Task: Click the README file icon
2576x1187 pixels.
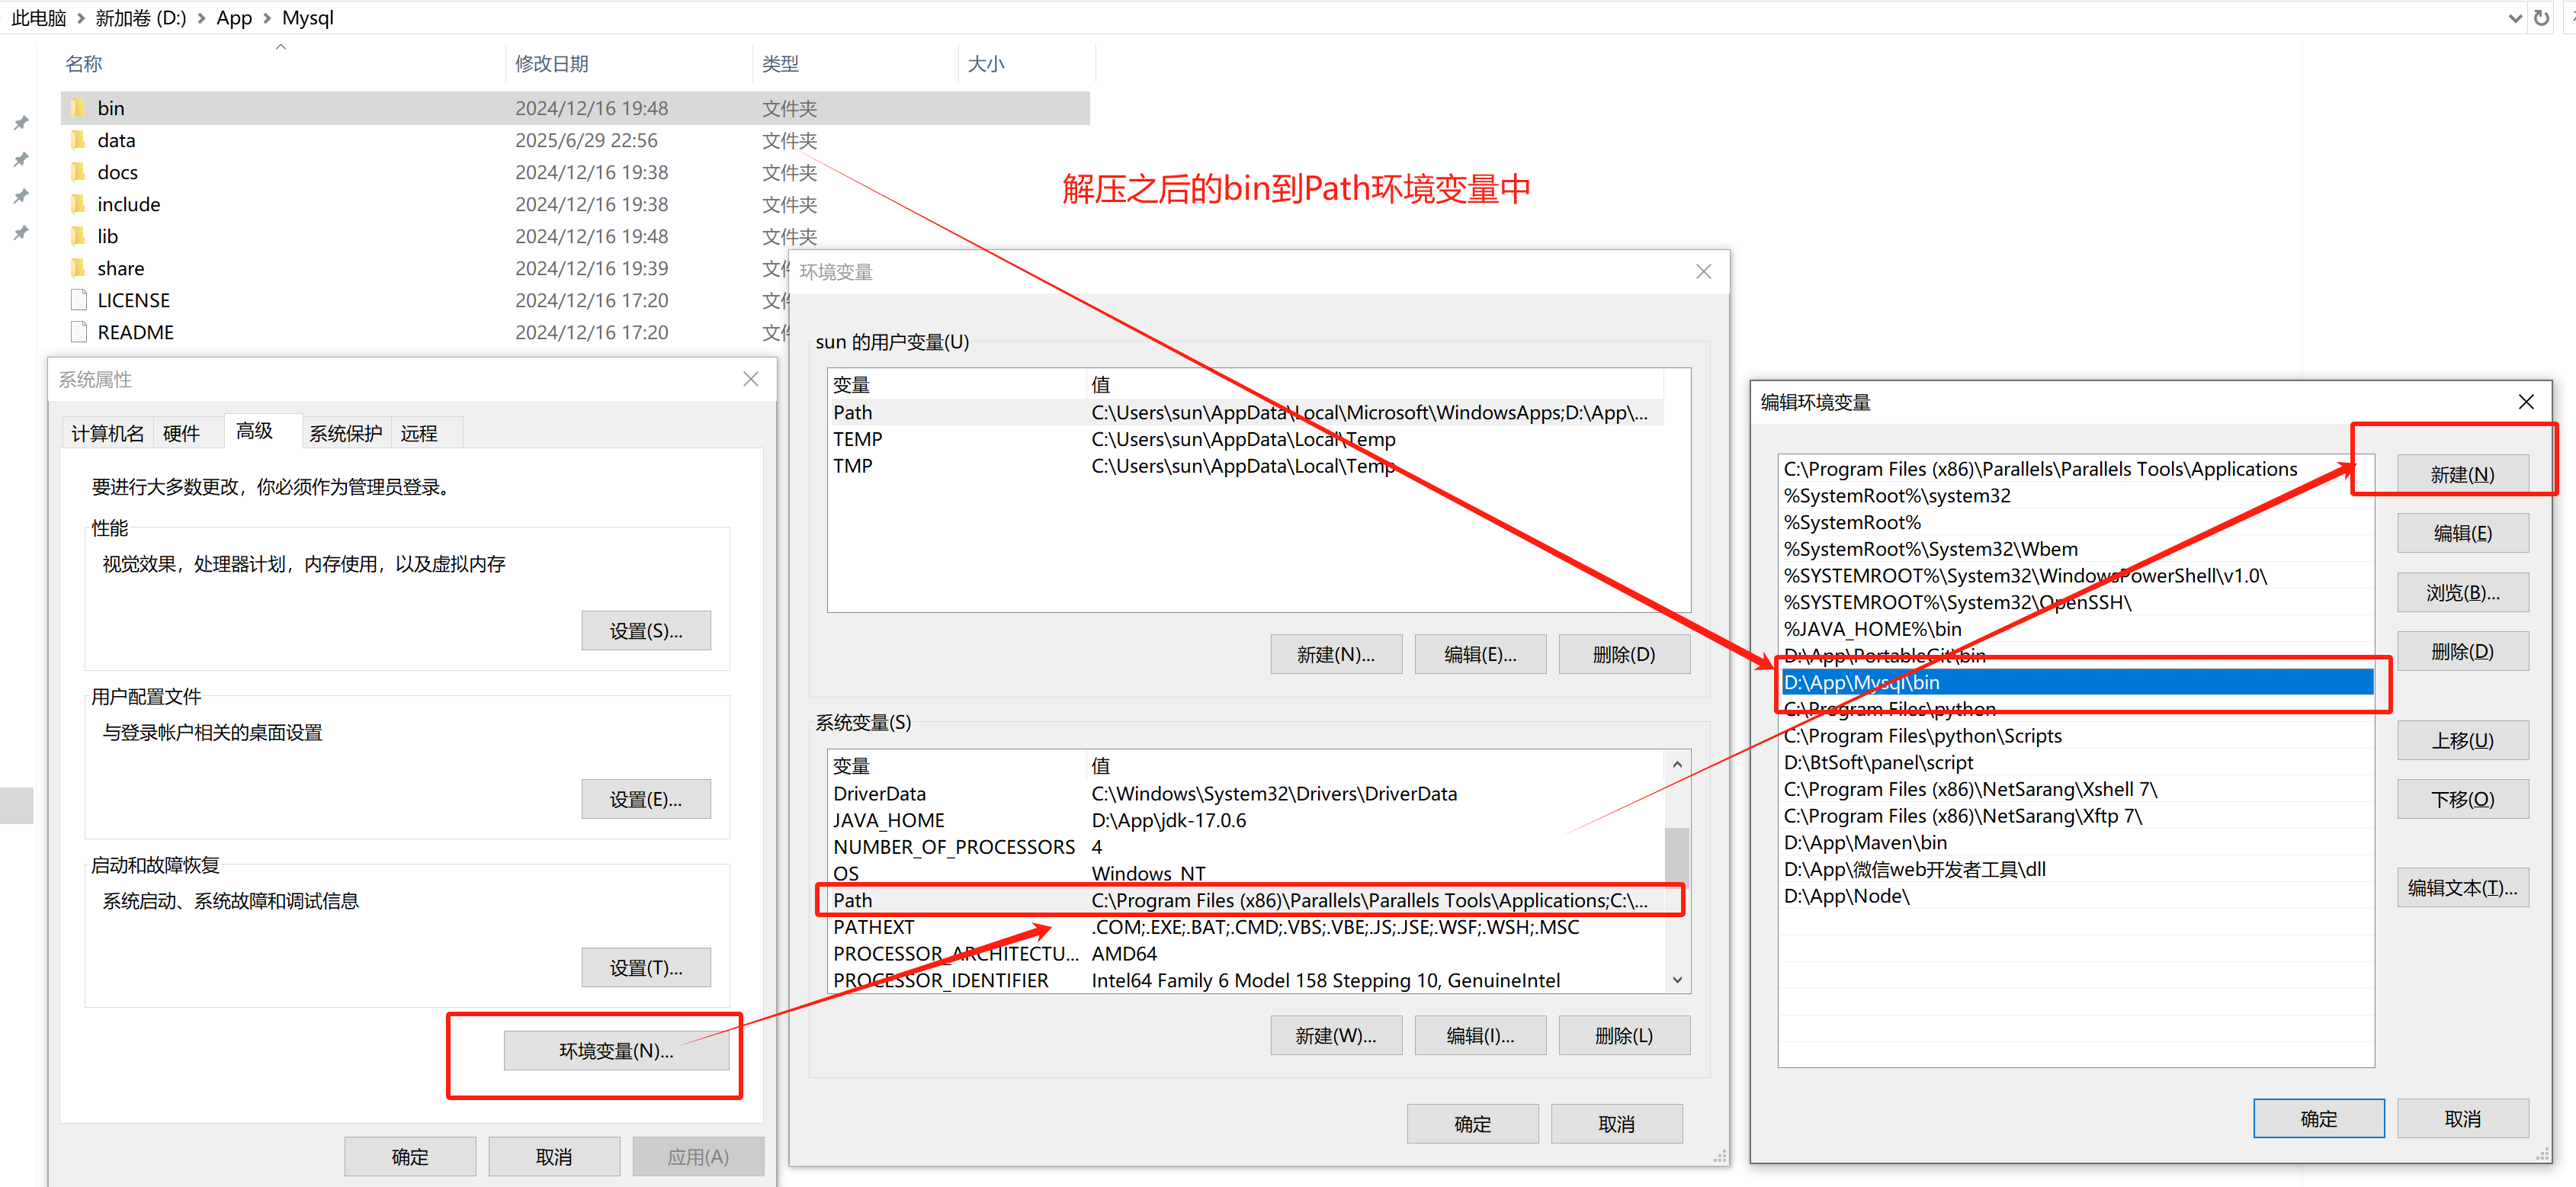Action: click(78, 332)
